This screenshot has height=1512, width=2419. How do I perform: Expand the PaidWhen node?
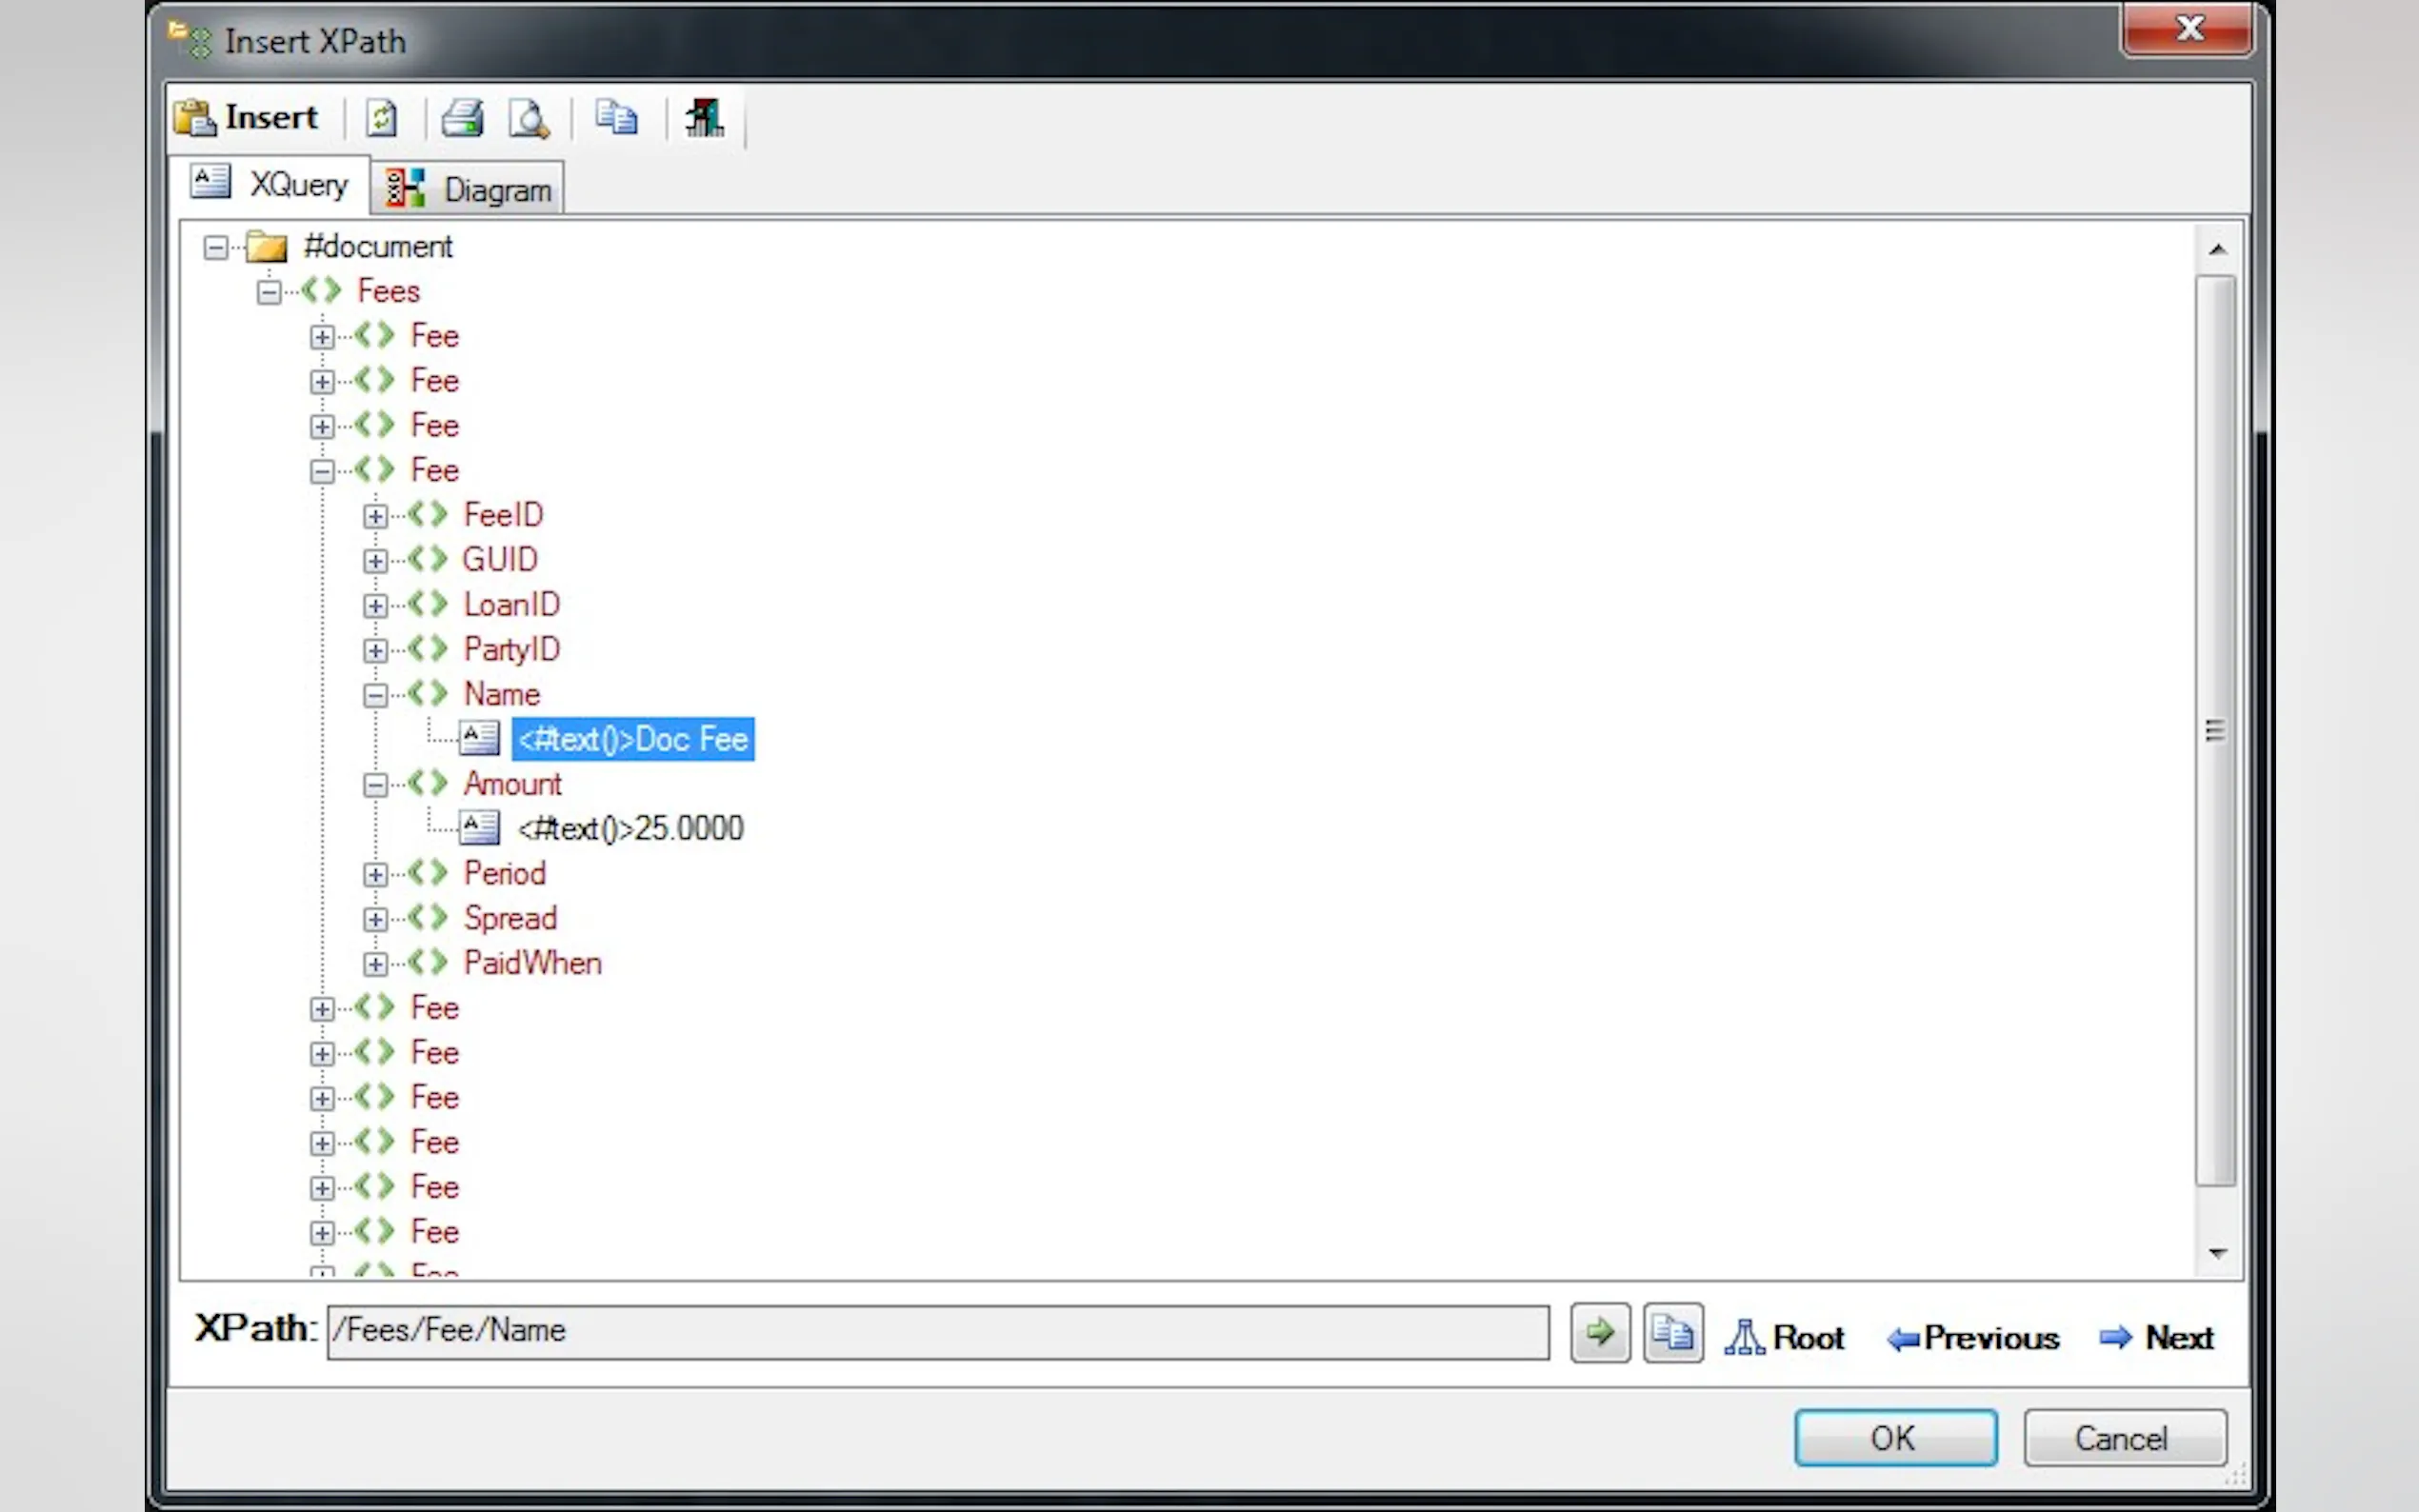(375, 964)
